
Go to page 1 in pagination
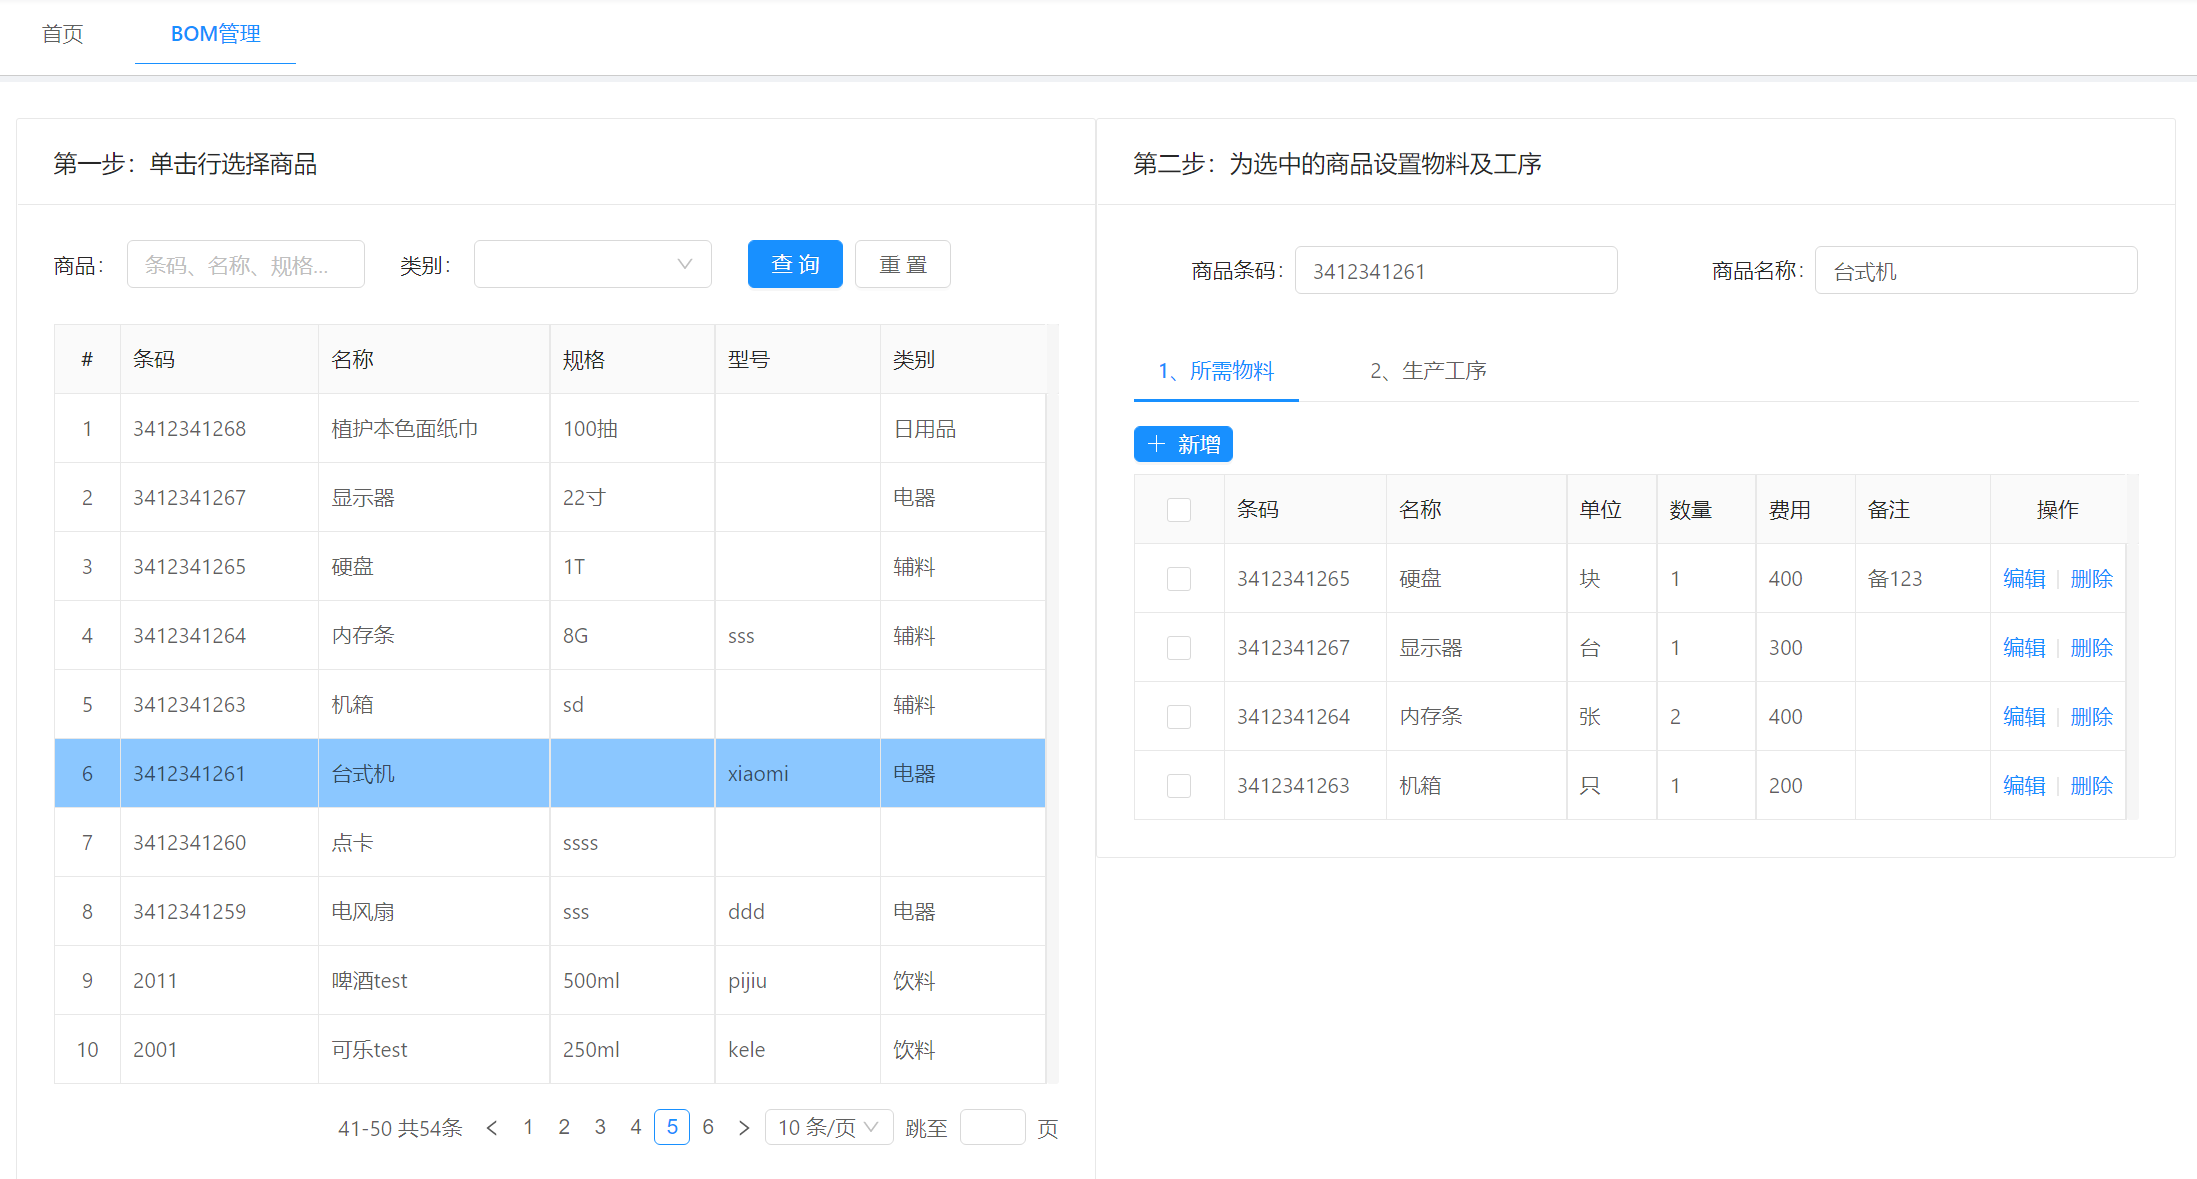click(x=528, y=1127)
